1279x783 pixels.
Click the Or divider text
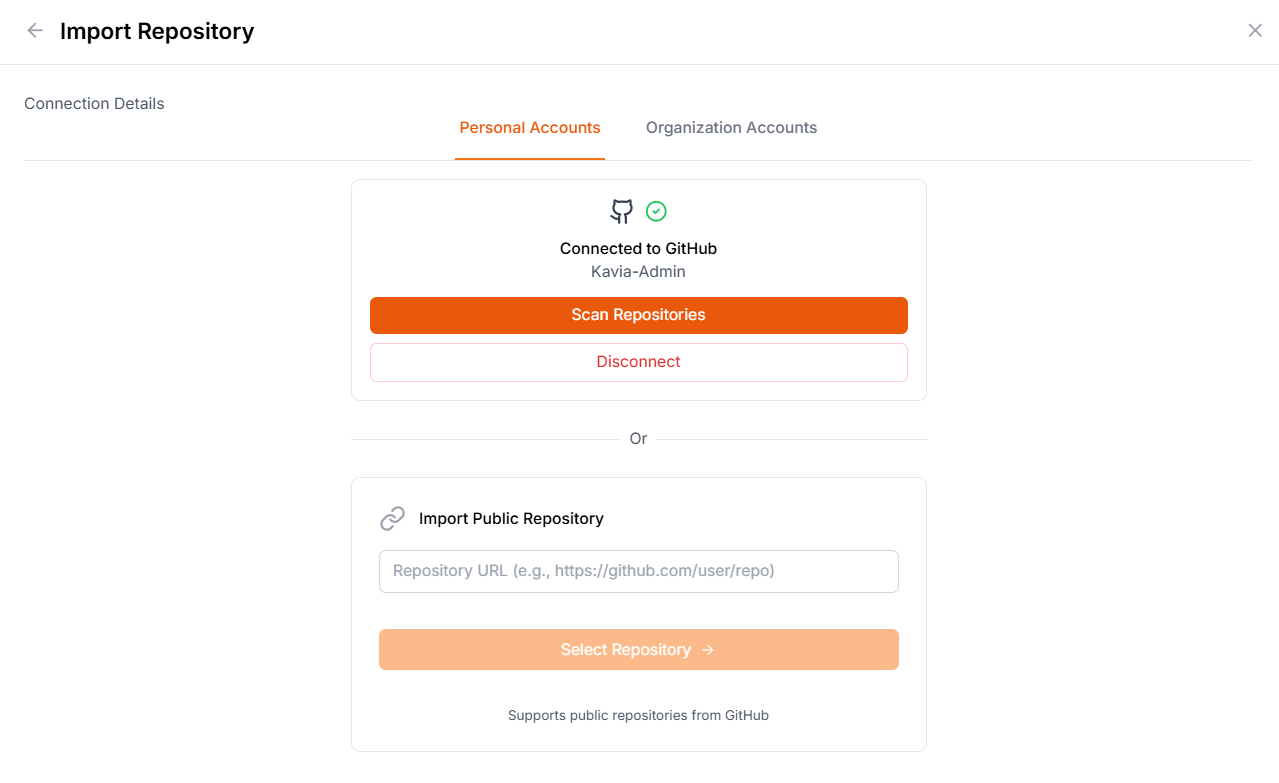point(638,439)
